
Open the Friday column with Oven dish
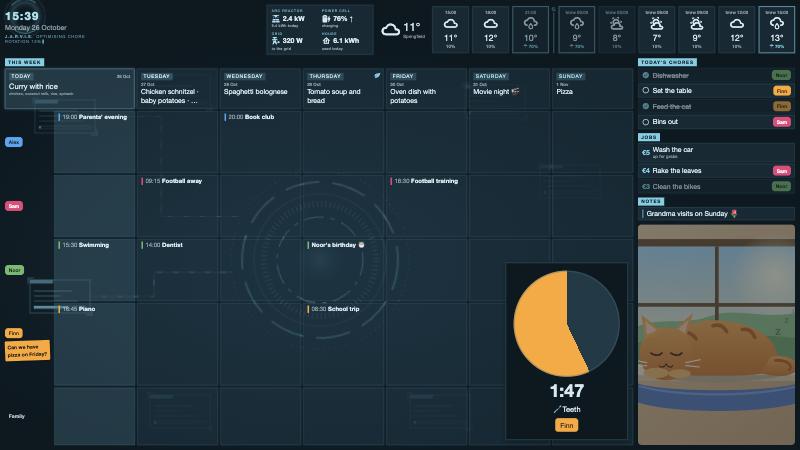tap(427, 89)
